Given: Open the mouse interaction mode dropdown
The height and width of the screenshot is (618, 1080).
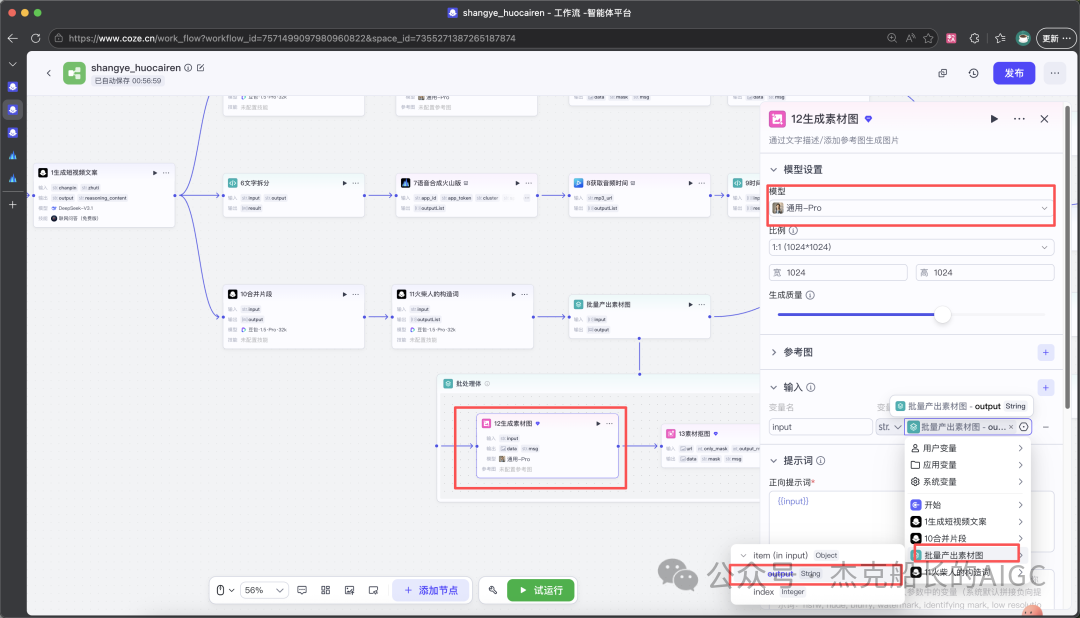Looking at the screenshot, I should tap(225, 590).
